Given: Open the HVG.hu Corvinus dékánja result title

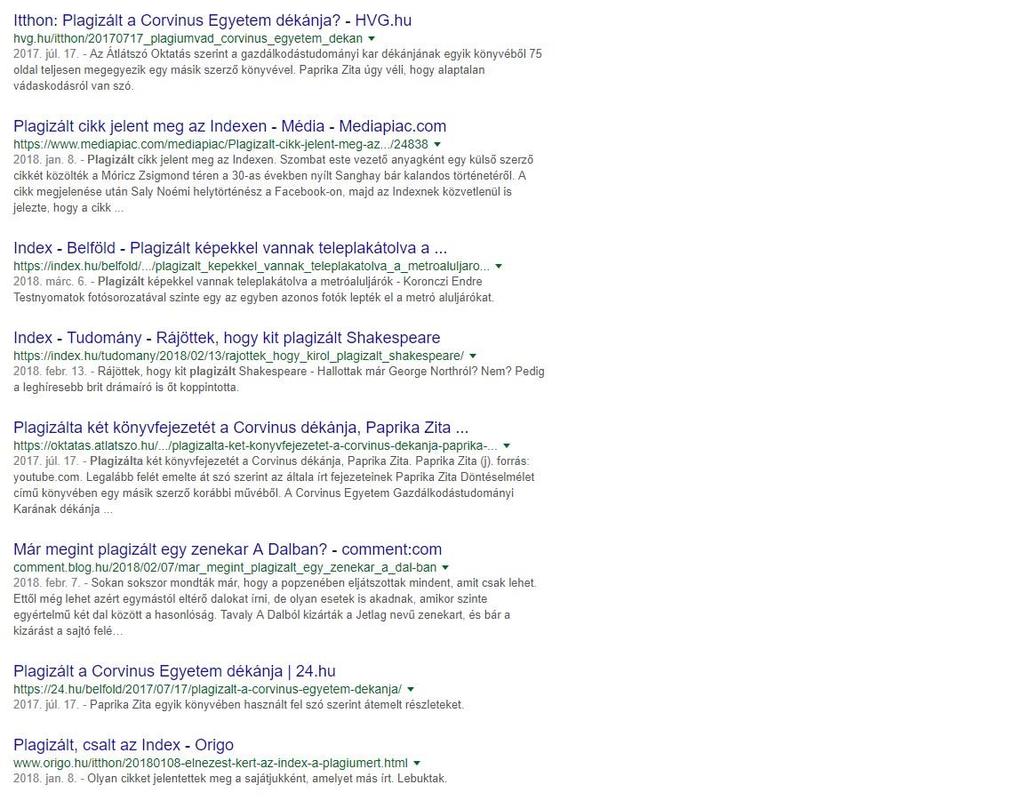Looking at the screenshot, I should 212,20.
